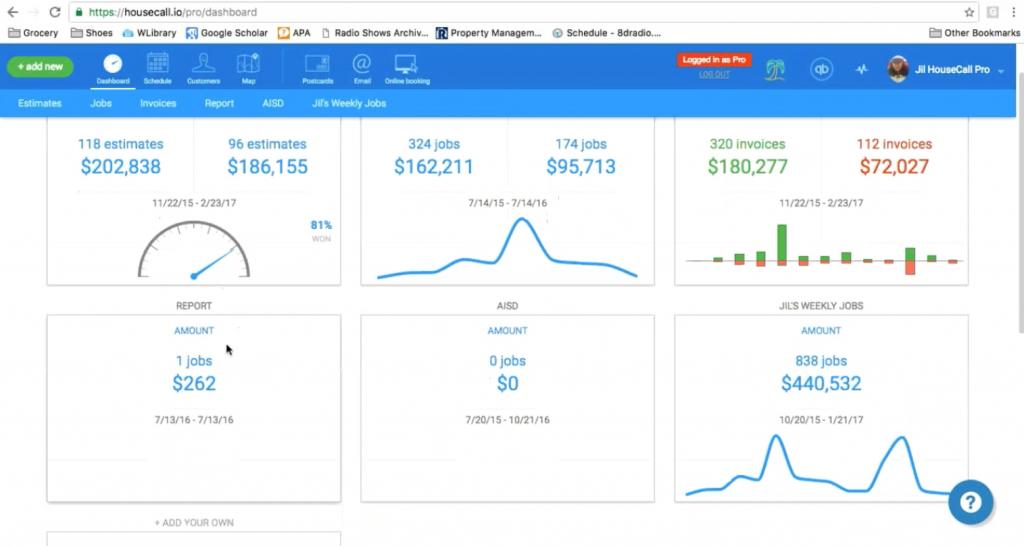Screen dimensions: 1024x546
Task: Open the APA bookmark
Action: 294,33
